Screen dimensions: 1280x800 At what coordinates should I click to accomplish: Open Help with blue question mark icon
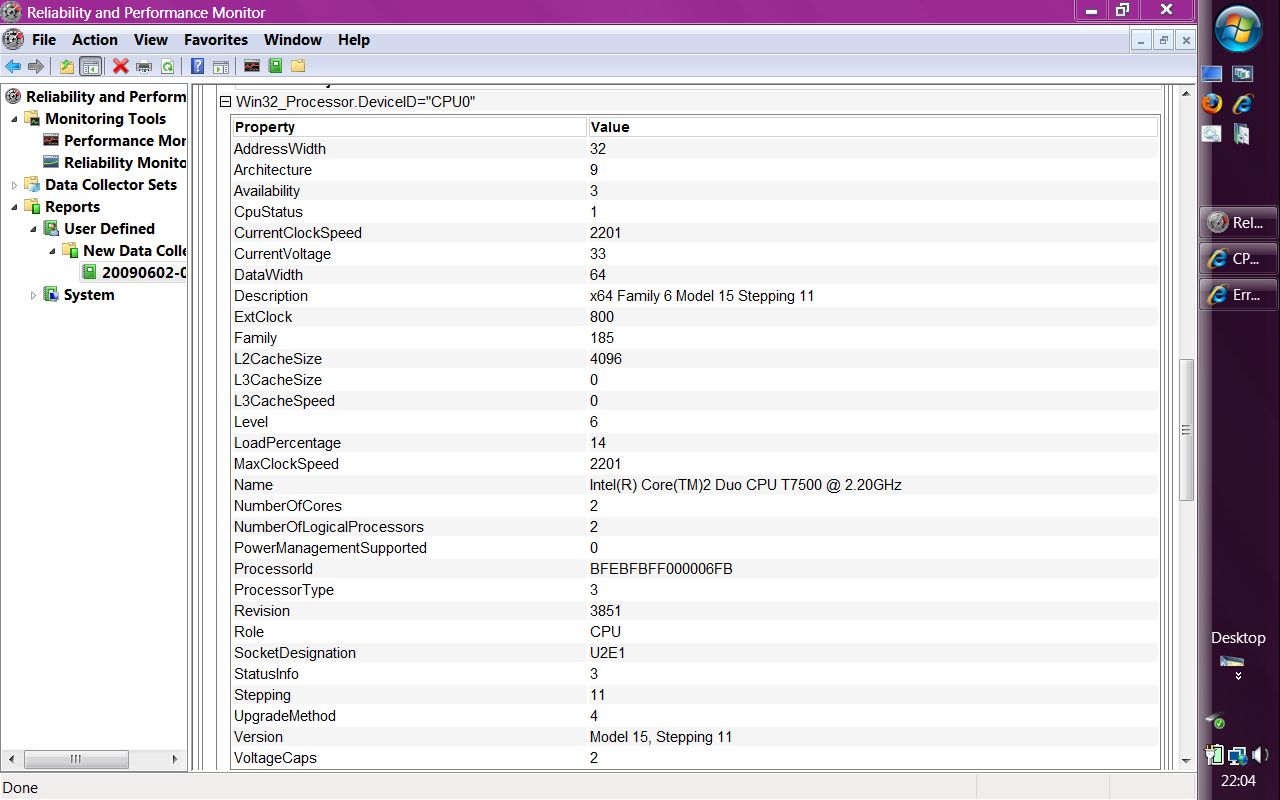click(x=197, y=66)
